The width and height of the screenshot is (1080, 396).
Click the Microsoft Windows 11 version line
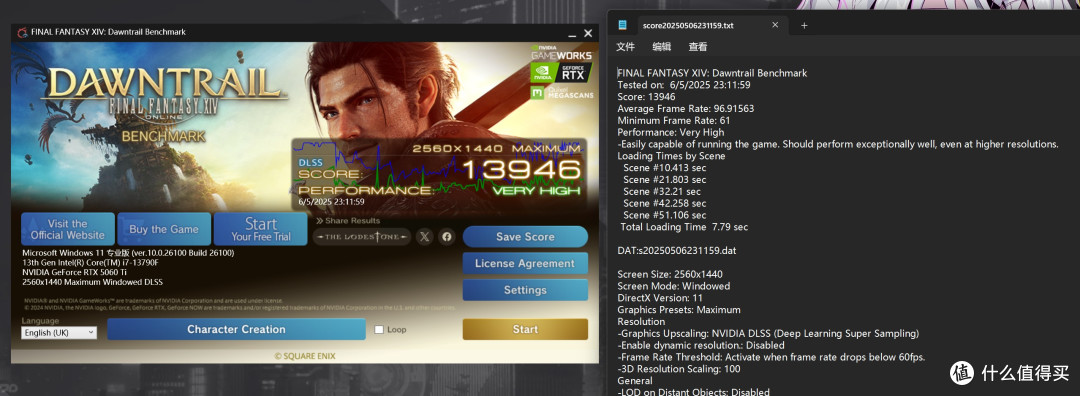(128, 253)
